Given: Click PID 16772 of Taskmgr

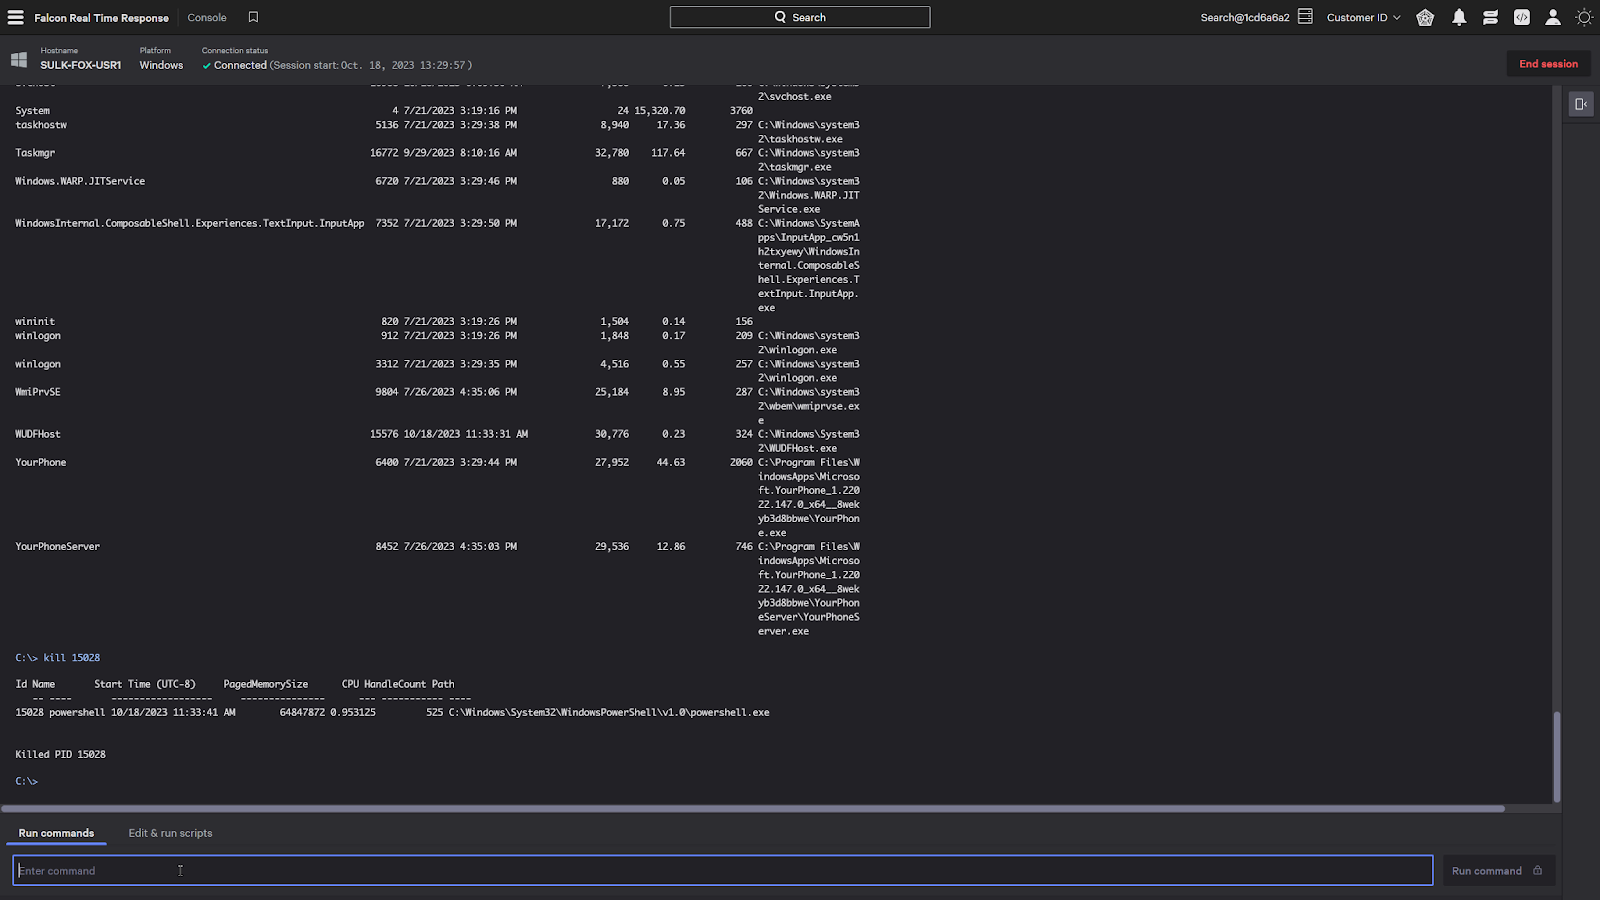Looking at the screenshot, I should click(384, 153).
